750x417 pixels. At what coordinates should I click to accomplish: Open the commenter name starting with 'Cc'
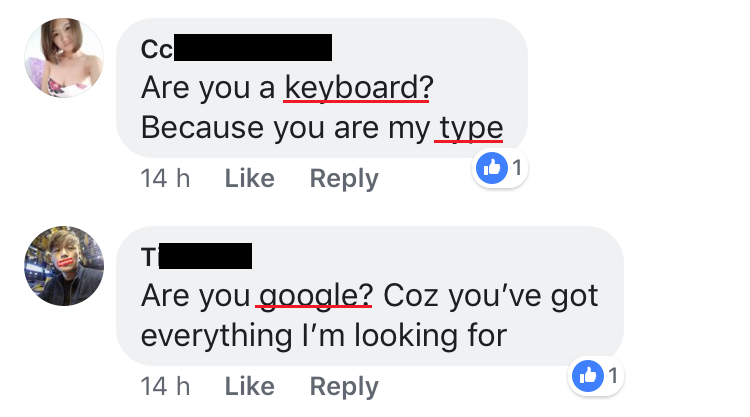(157, 47)
